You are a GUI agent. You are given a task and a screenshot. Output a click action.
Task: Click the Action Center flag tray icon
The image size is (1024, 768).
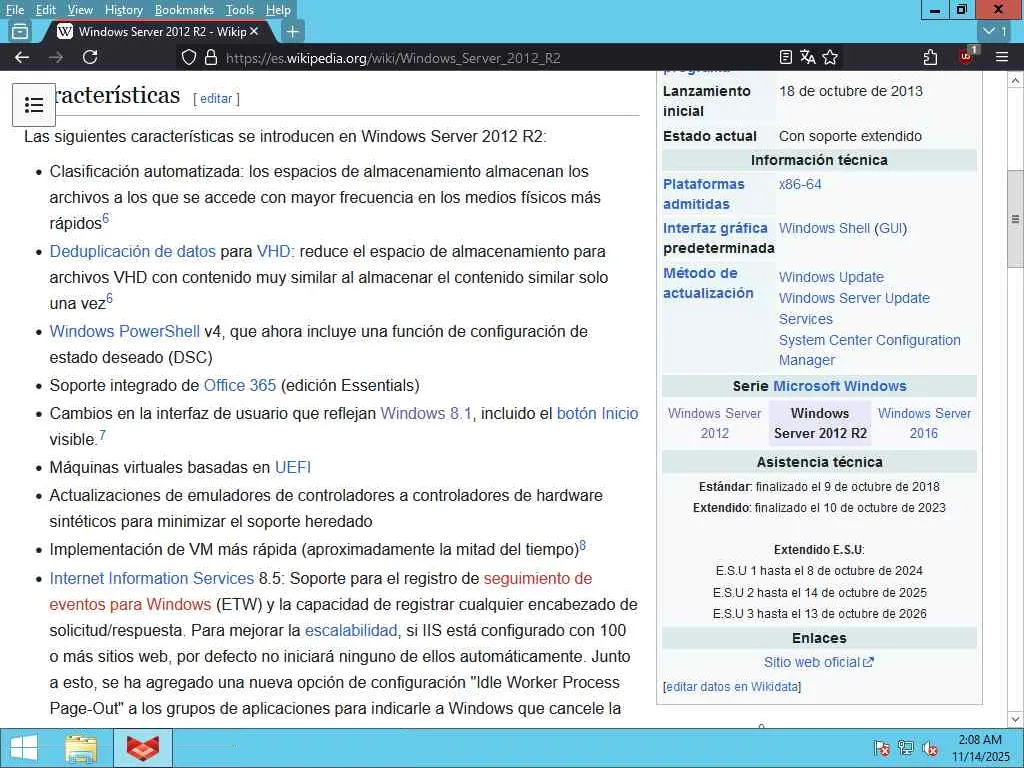click(x=882, y=748)
